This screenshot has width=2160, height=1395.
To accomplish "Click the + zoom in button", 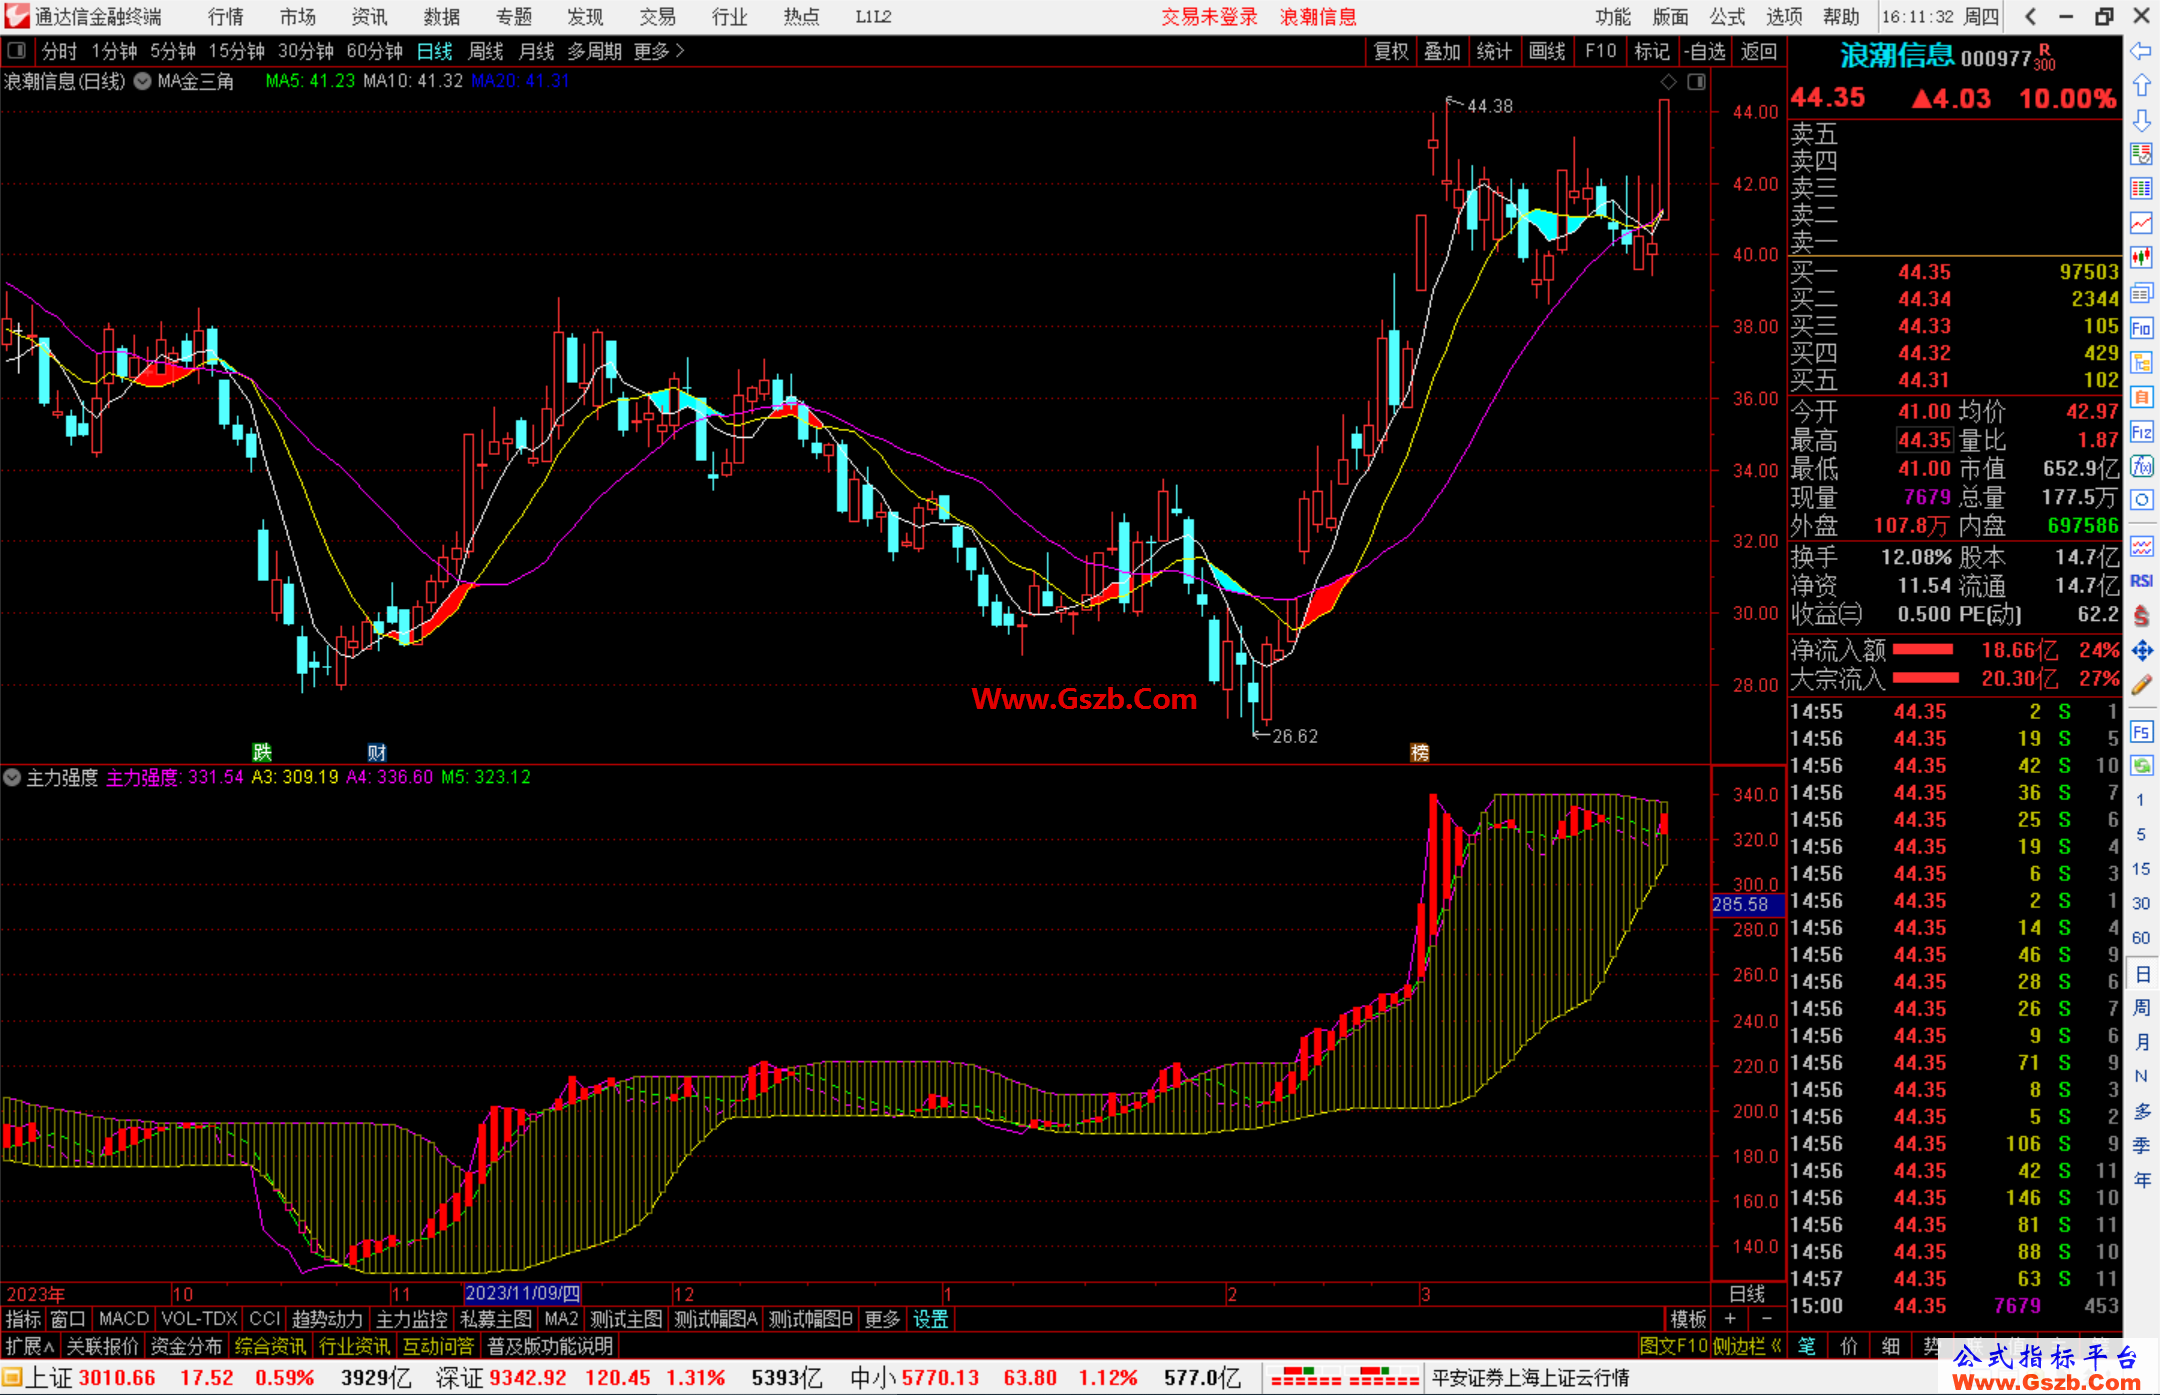I will (1730, 1319).
